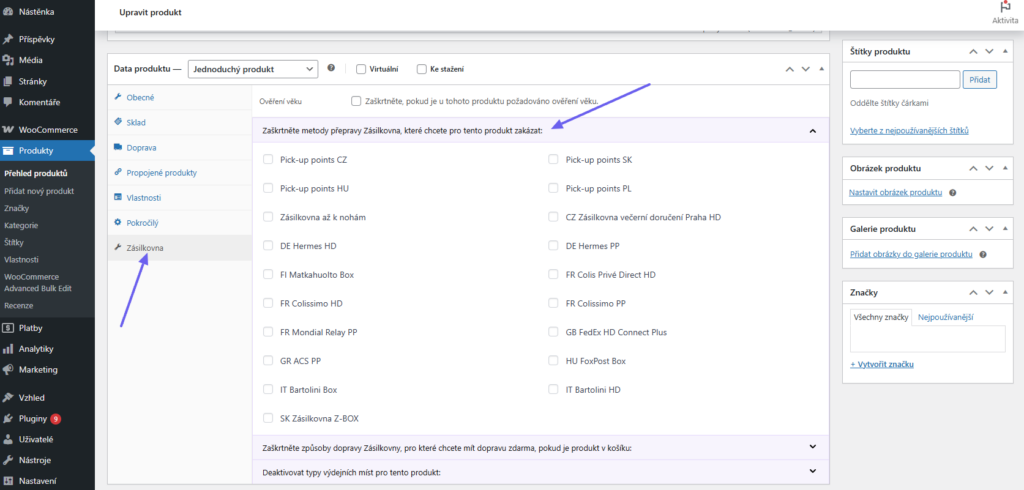Viewport: 1024px width, 490px height.
Task: Click the Komentáře comment icon
Action: point(8,103)
